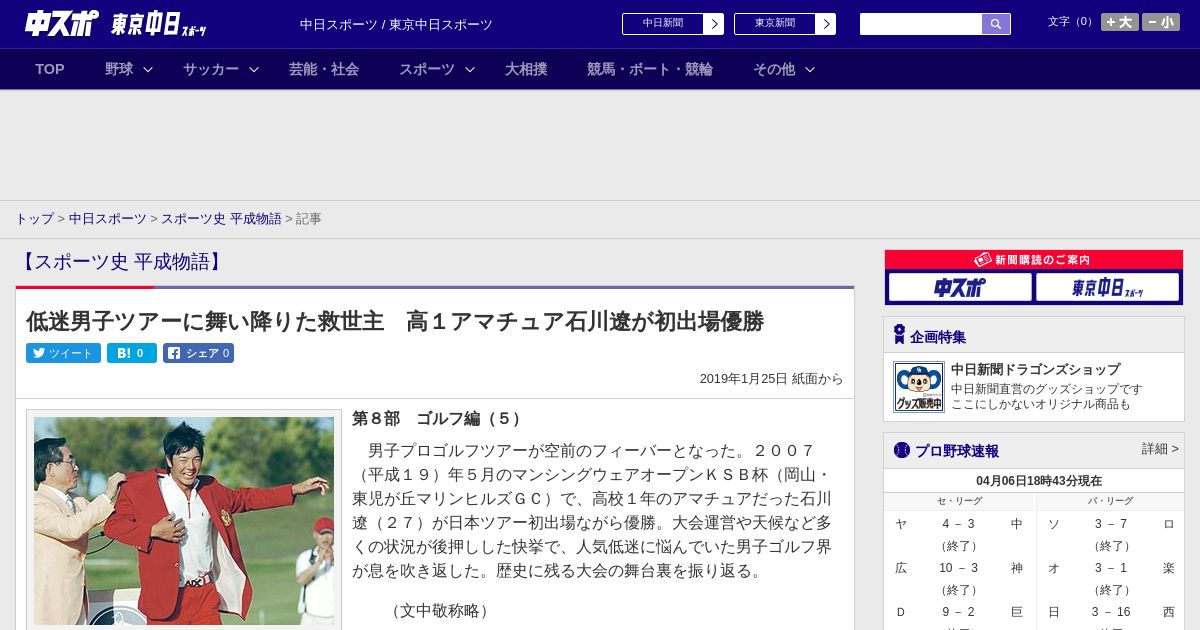Go to トップ breadcrumb link

click(34, 218)
